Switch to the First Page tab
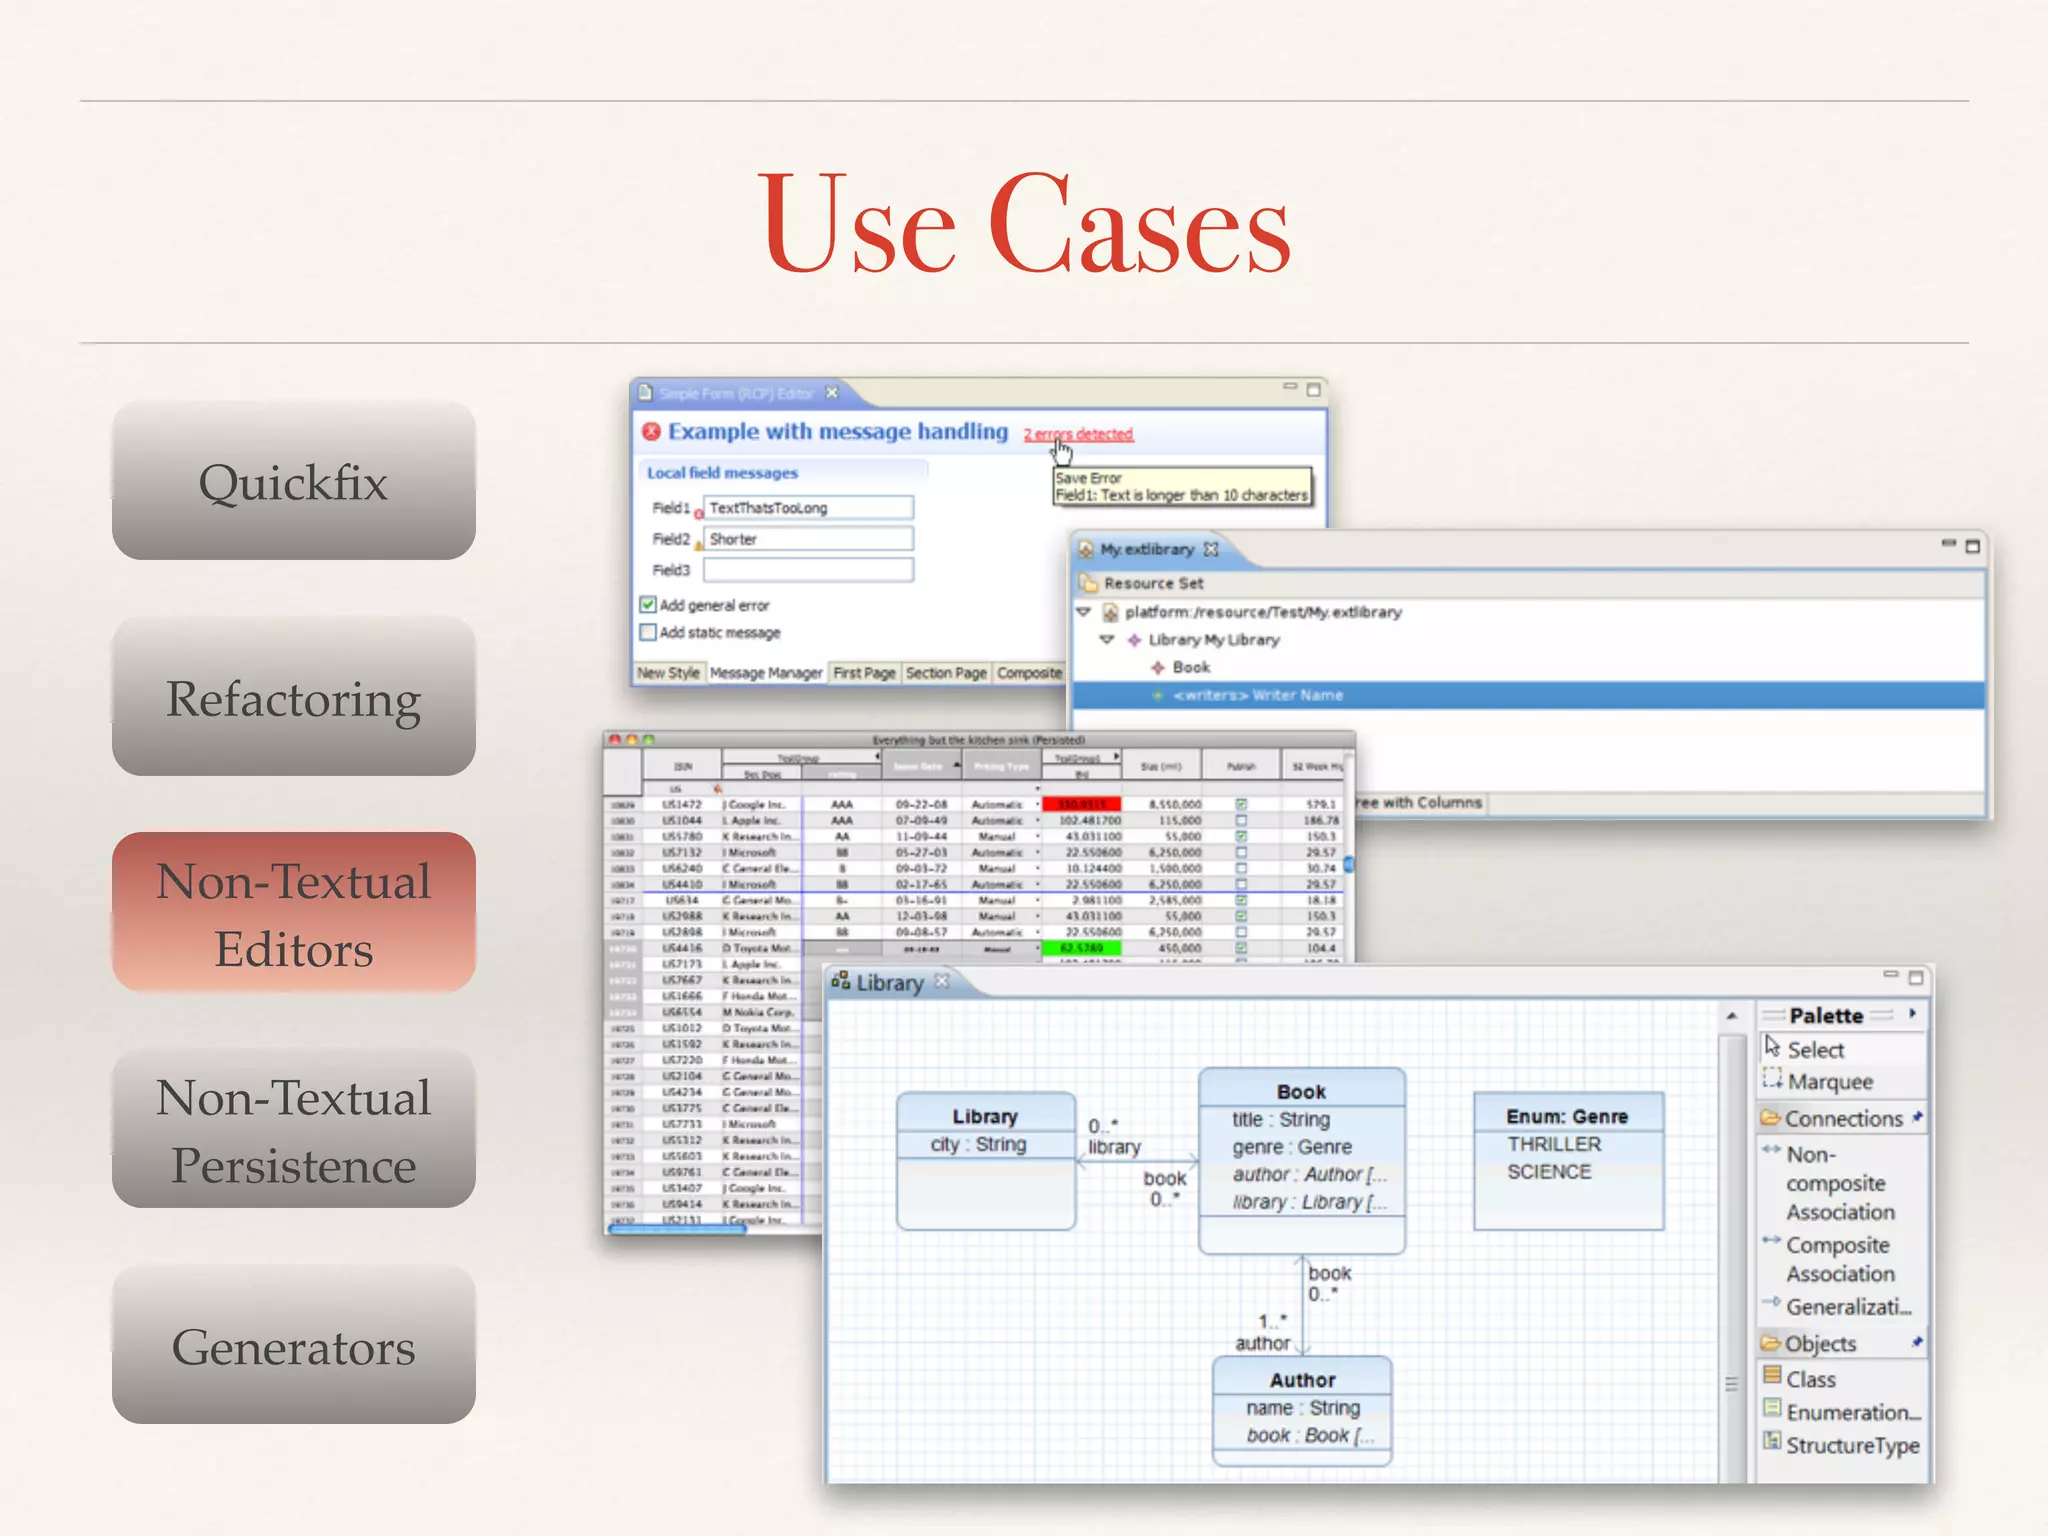Screen dimensions: 2048x1536 pyautogui.click(x=865, y=673)
